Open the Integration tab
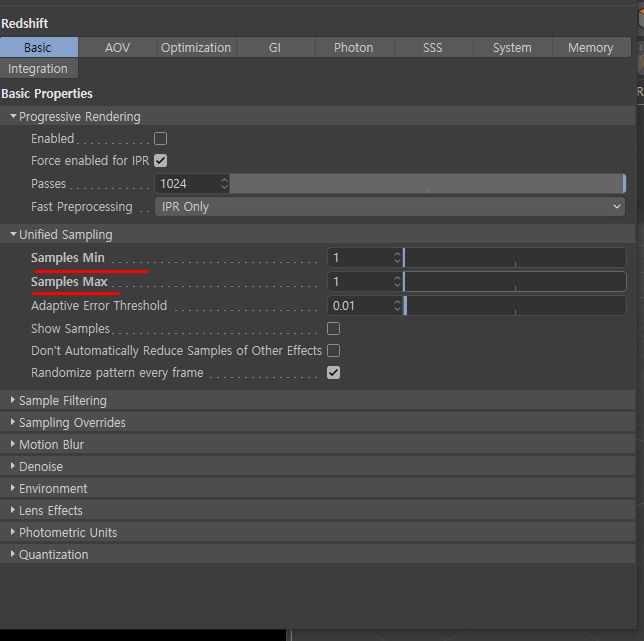Screen dimensions: 644x641 click(39, 69)
